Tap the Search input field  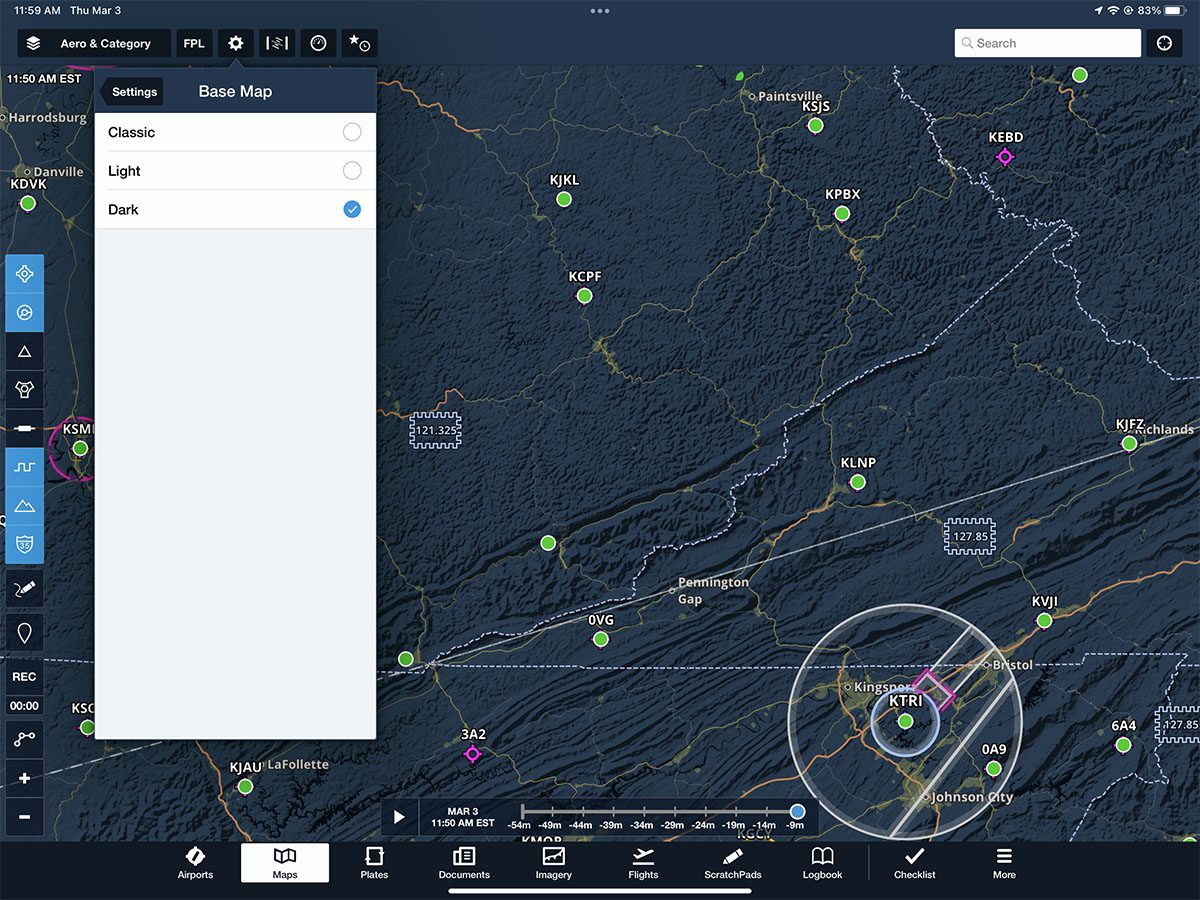click(1047, 44)
